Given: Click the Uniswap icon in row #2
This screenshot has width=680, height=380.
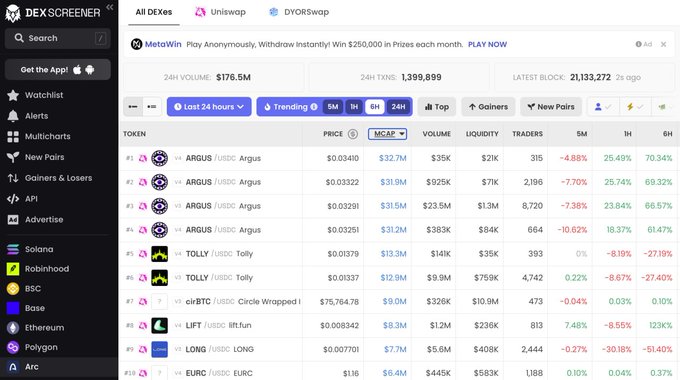Looking at the screenshot, I should pyautogui.click(x=143, y=182).
